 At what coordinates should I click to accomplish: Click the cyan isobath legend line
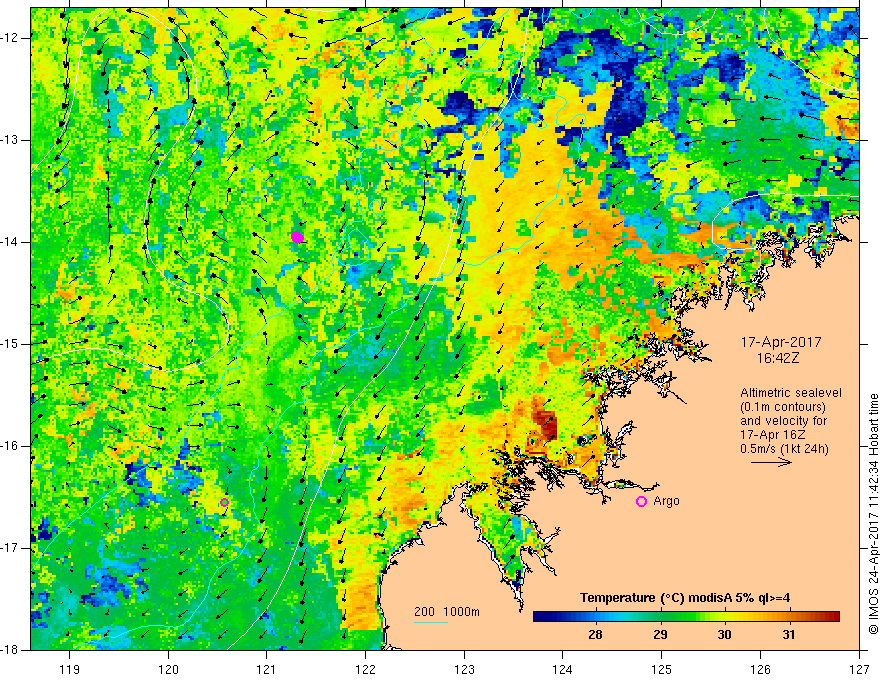point(430,622)
